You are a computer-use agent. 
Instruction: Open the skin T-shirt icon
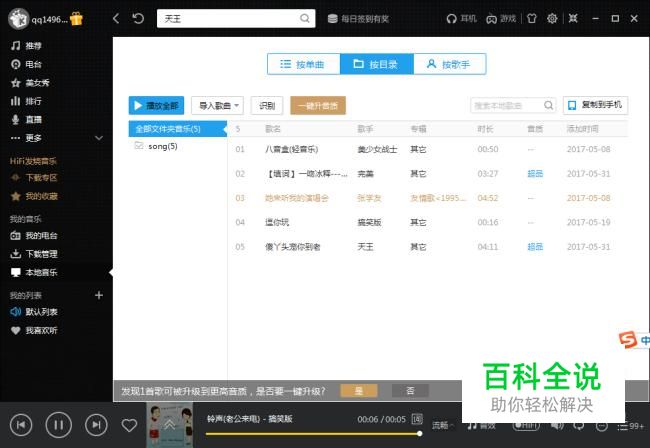tap(531, 19)
